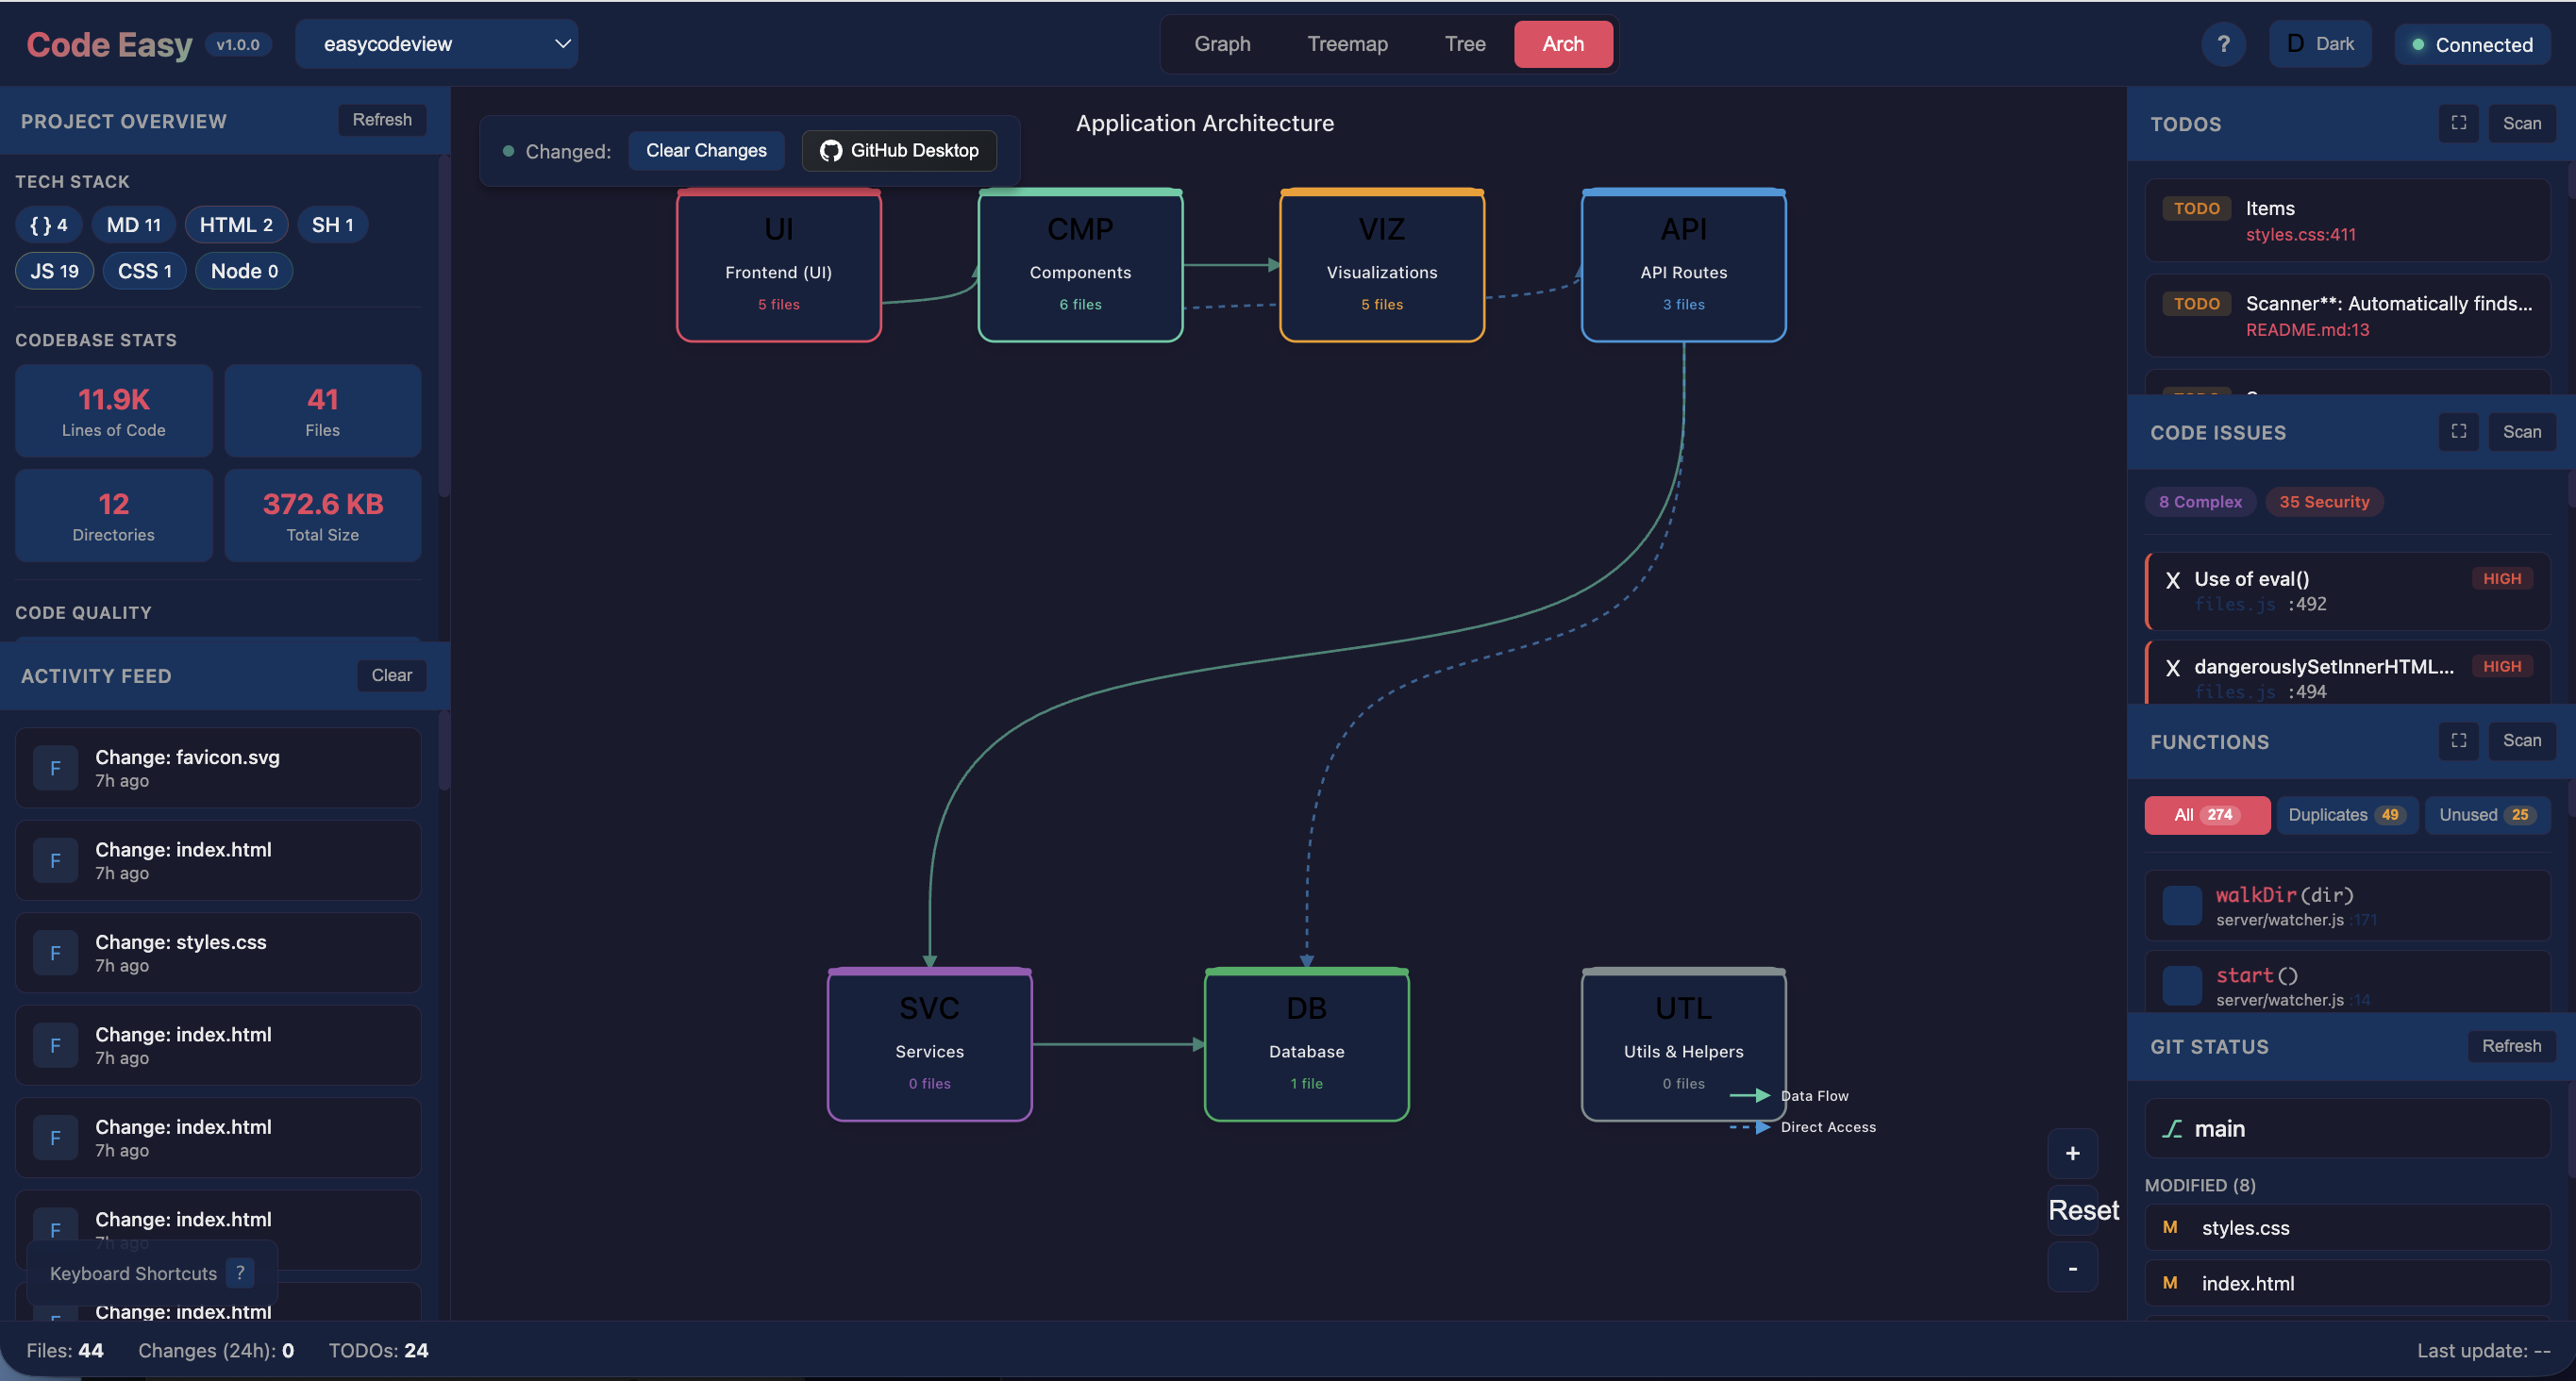This screenshot has width=2576, height=1381.
Task: Expand the FUNCTIONS panel fullscreen icon
Action: (x=2459, y=741)
